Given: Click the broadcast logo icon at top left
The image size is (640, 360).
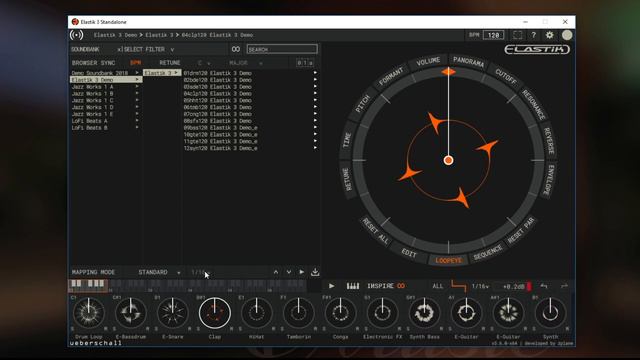Looking at the screenshot, I should [x=76, y=35].
